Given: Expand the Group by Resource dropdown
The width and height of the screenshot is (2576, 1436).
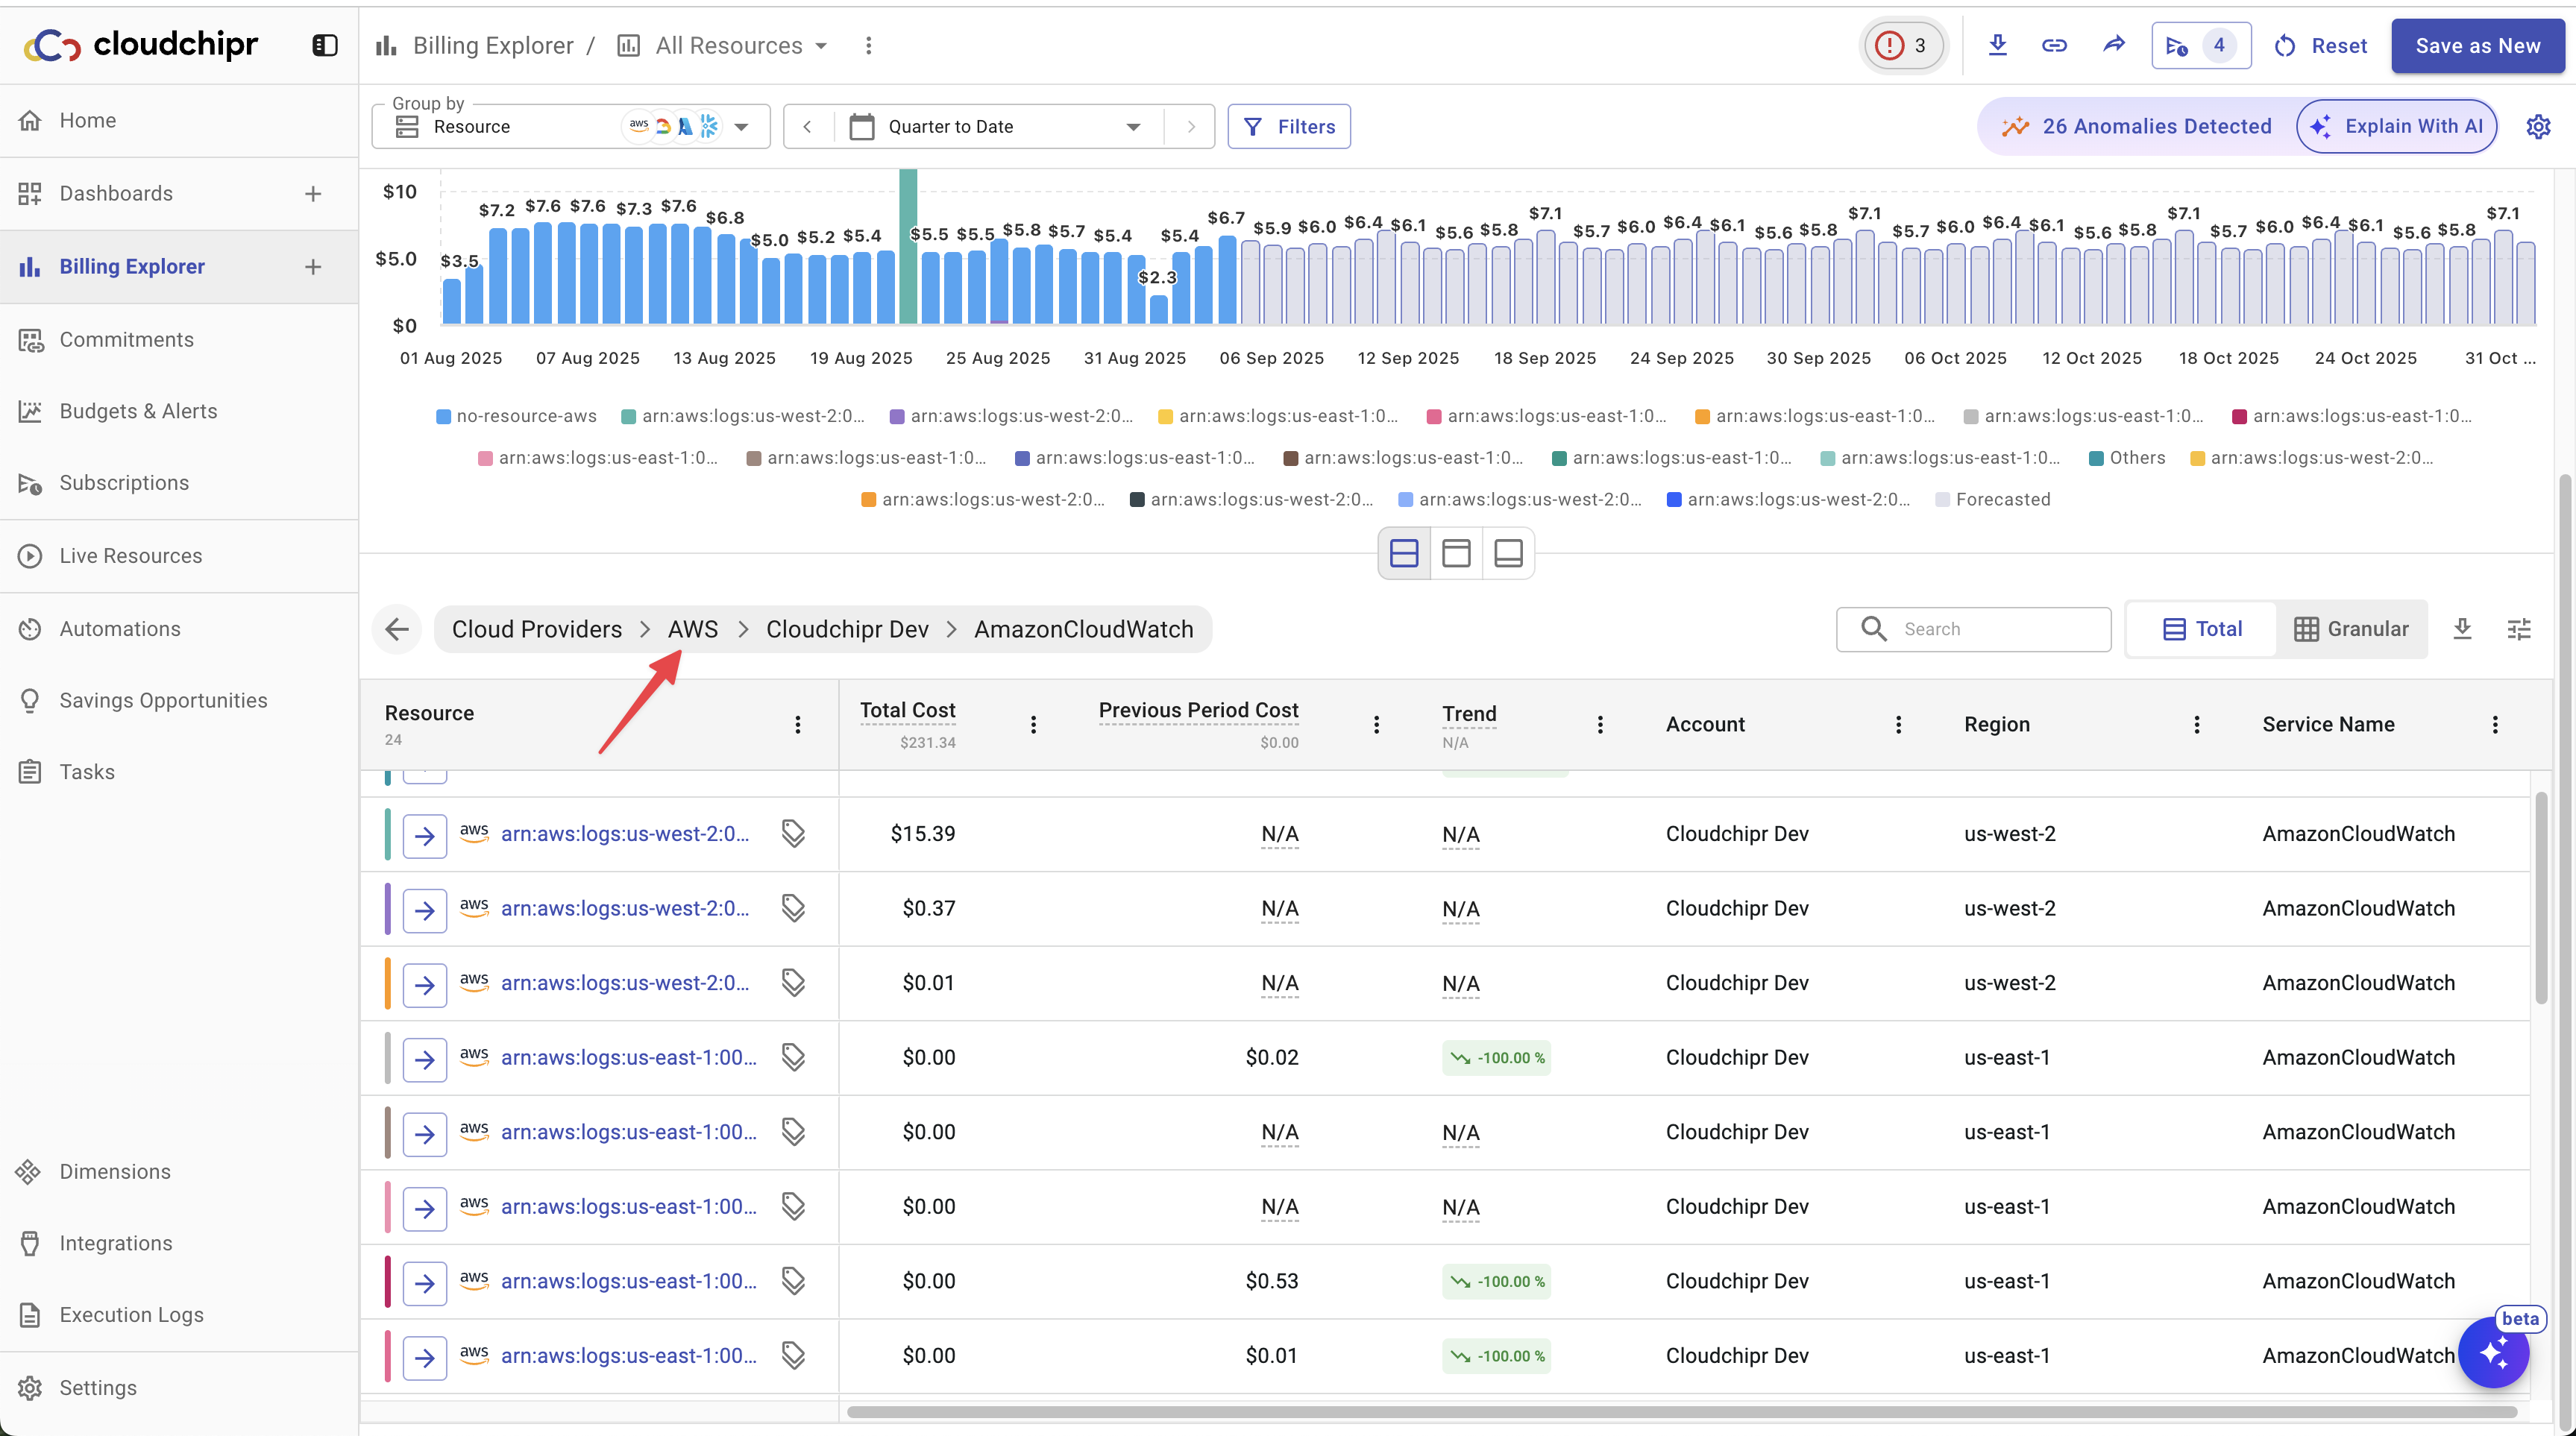Looking at the screenshot, I should [x=571, y=126].
